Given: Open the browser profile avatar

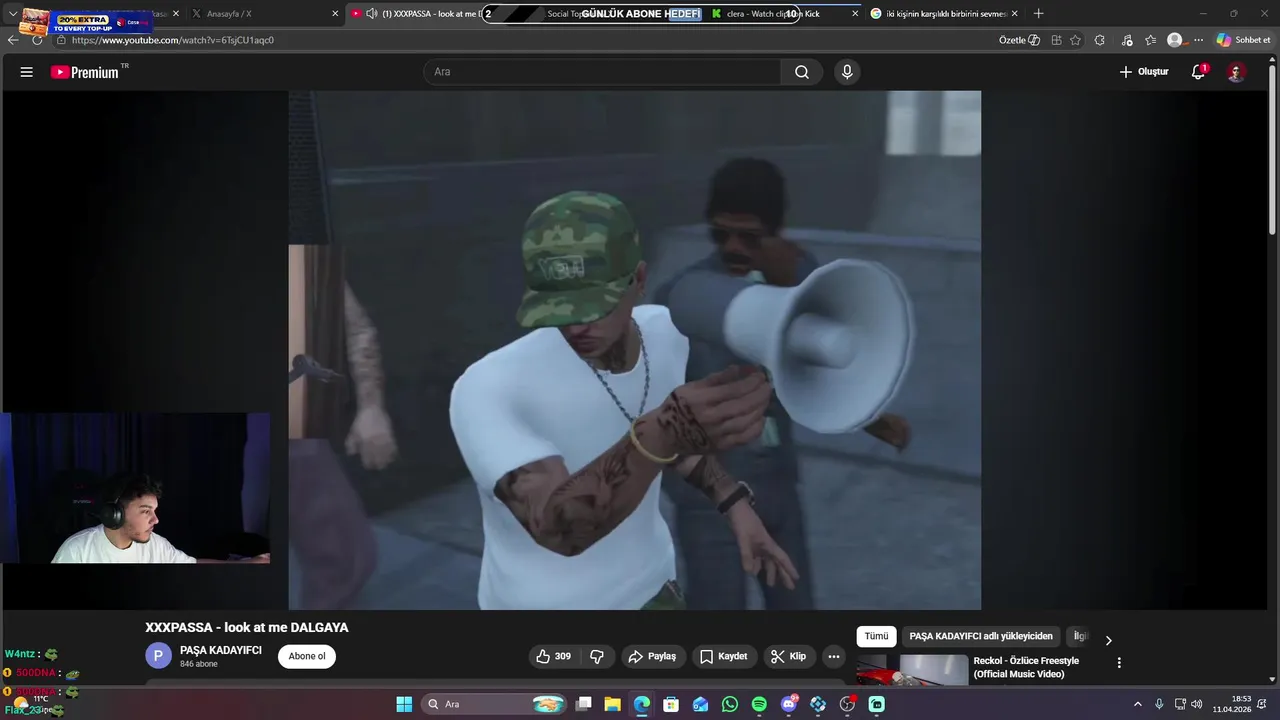Looking at the screenshot, I should click(x=1175, y=40).
